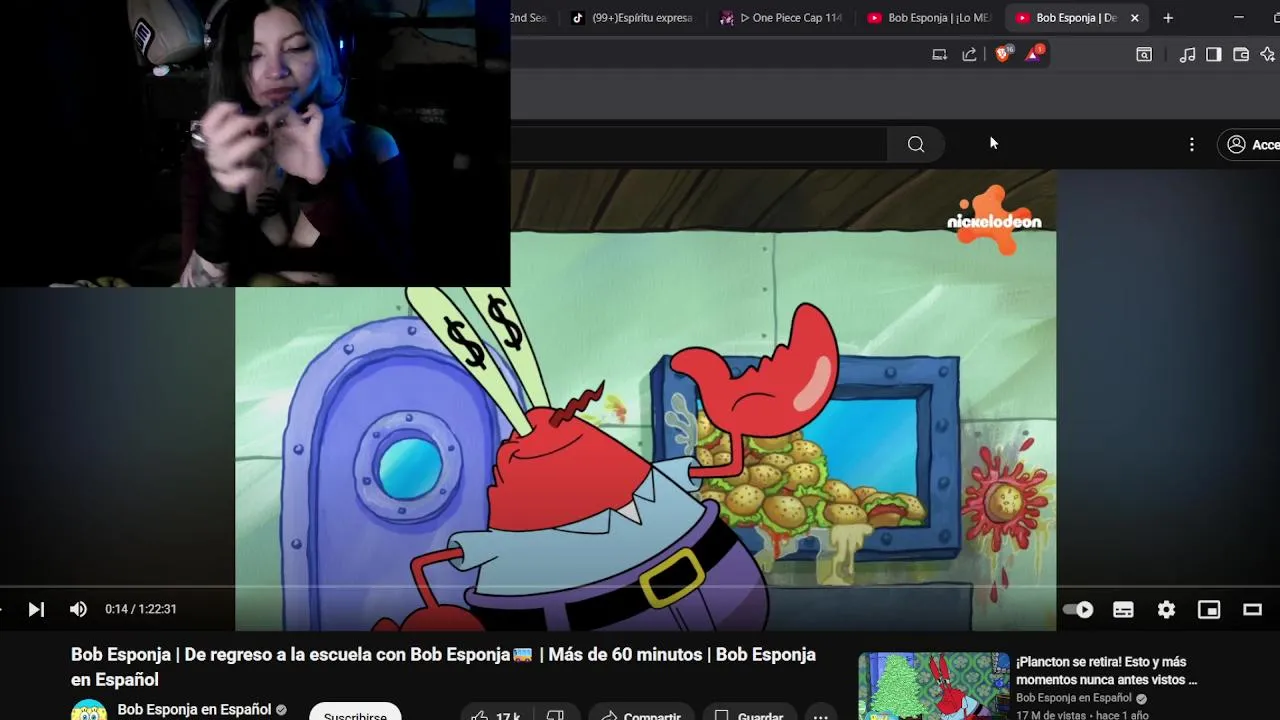1280x720 pixels.
Task: Click the install/cast screen icon in address bar
Action: coord(939,54)
